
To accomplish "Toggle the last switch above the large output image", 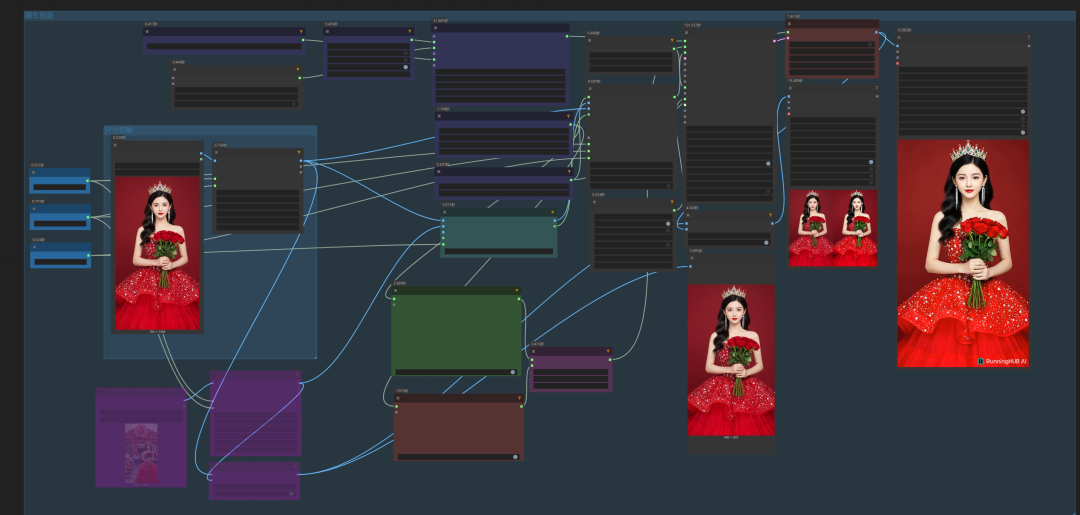I will 1023,132.
